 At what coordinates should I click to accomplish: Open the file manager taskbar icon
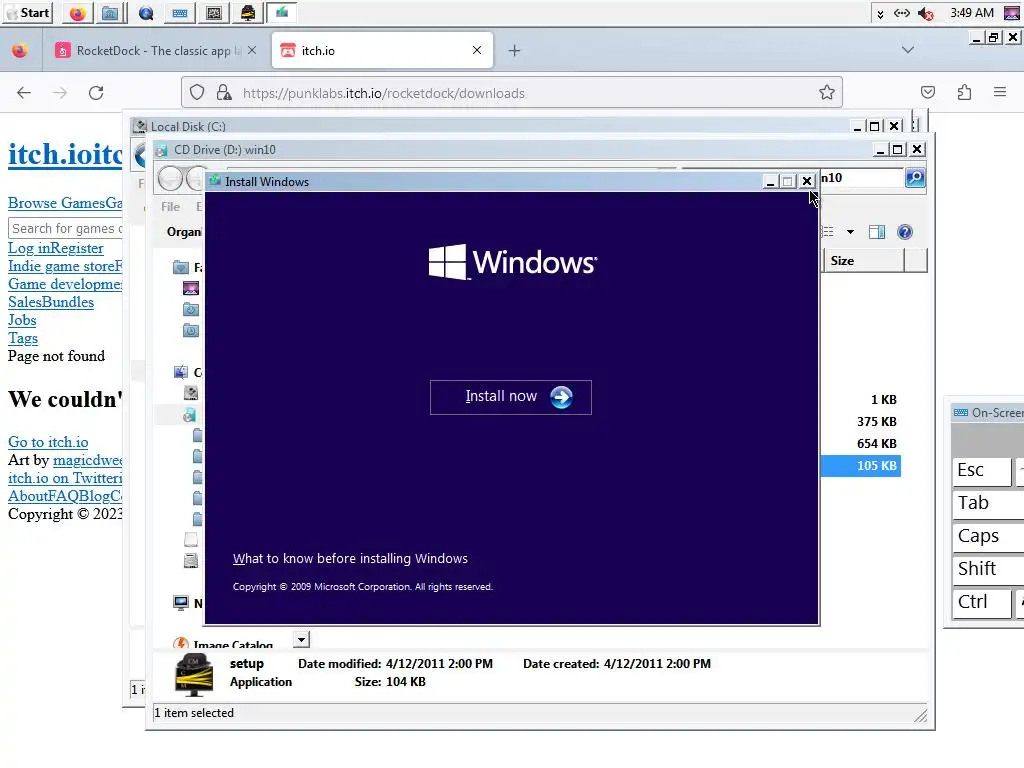coord(111,13)
